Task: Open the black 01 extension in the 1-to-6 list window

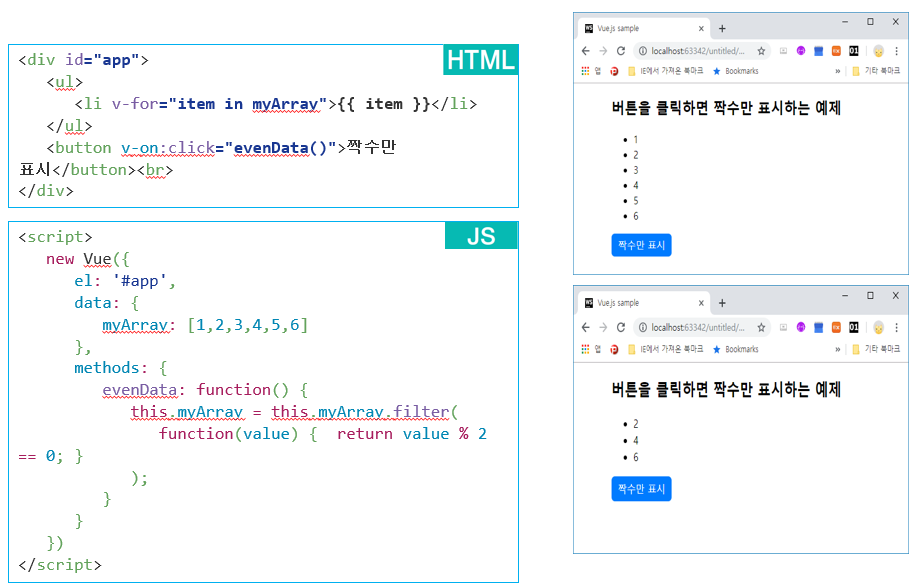Action: pyautogui.click(x=853, y=51)
